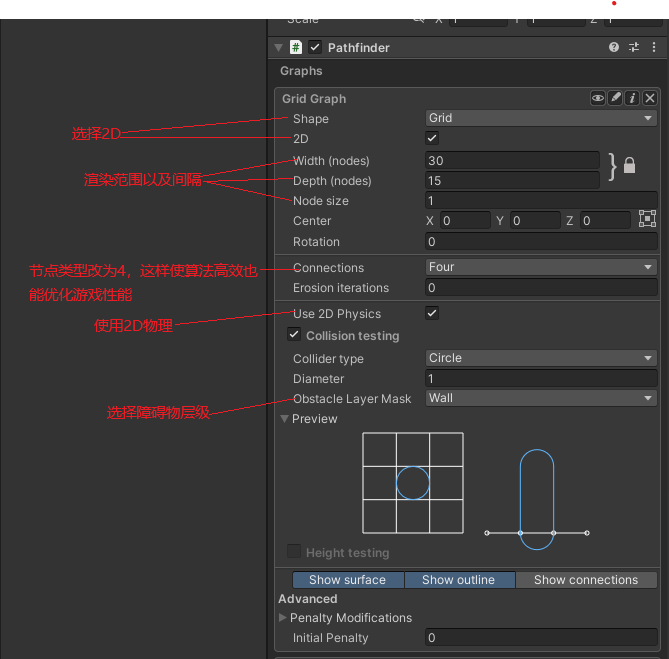Viewport: 669px width, 659px height.
Task: Remove the Grid Graph with X icon
Action: tap(650, 98)
